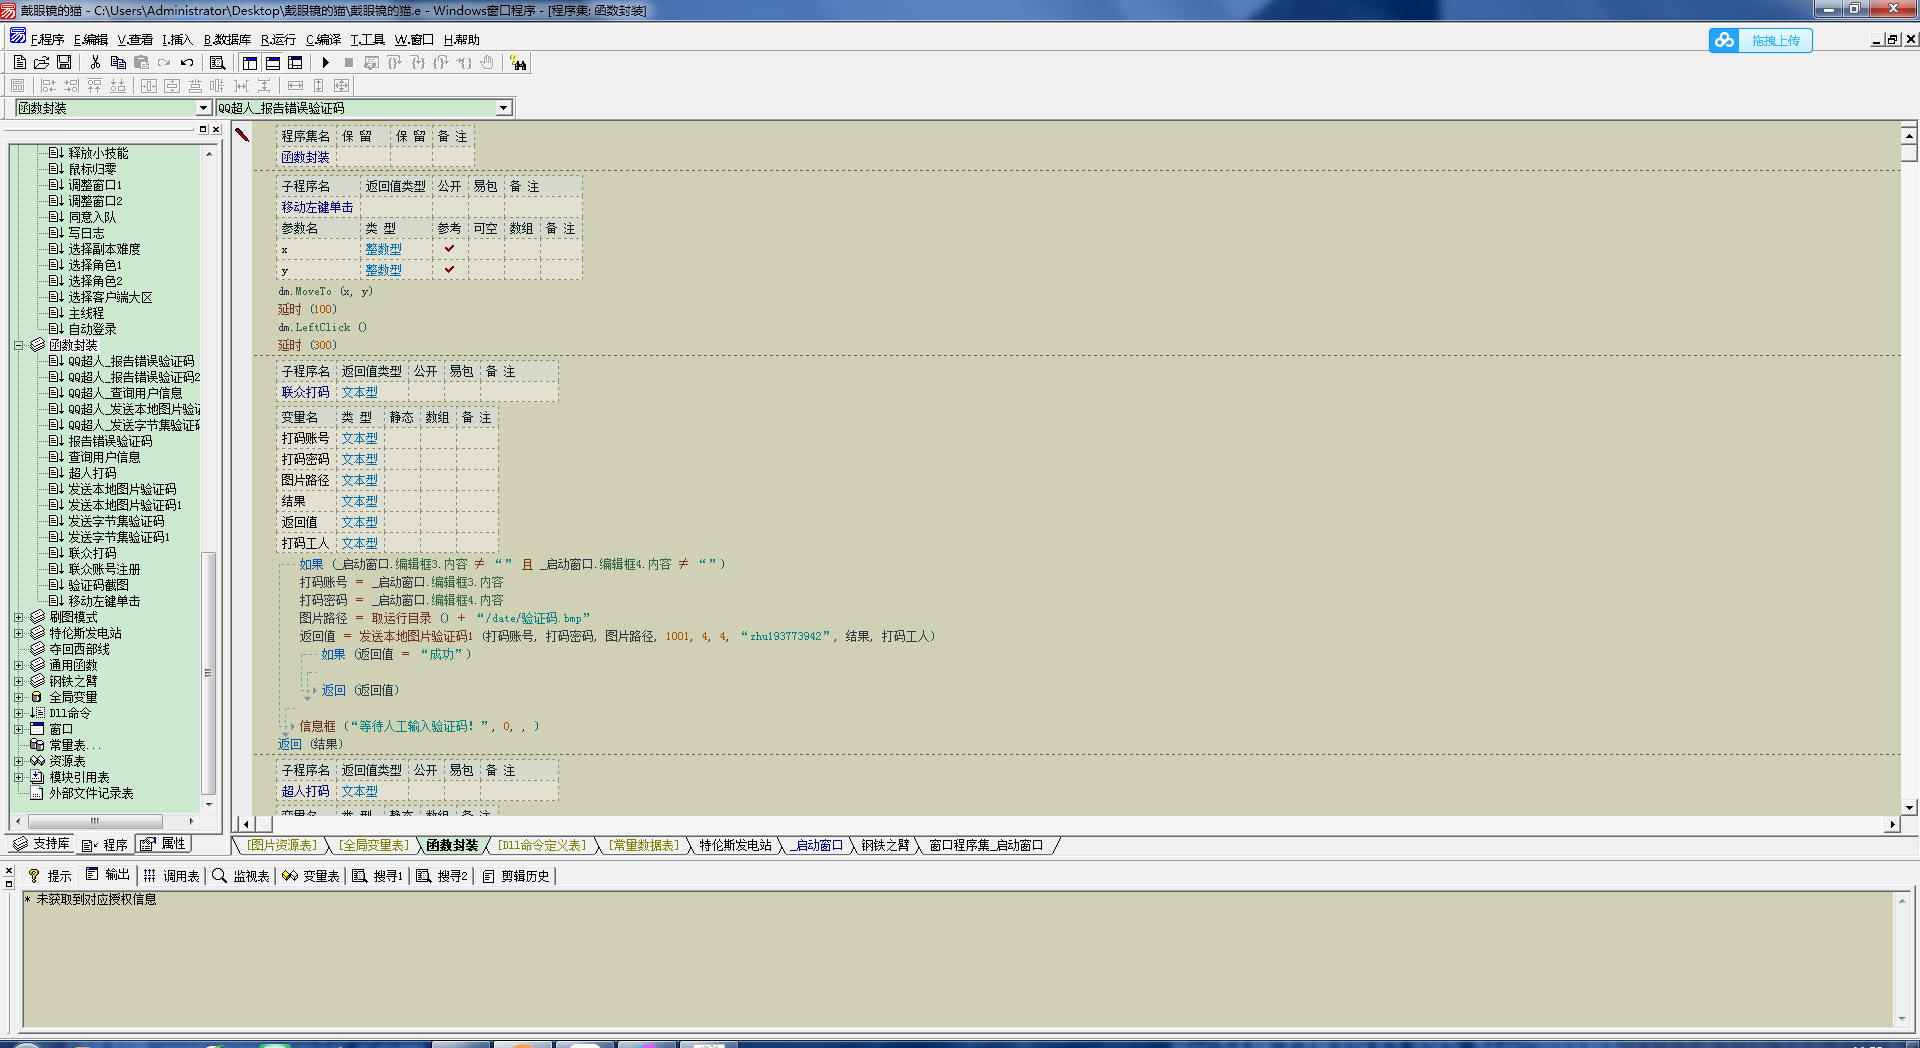The width and height of the screenshot is (1920, 1048).
Task: Click the binoculars help search icon
Action: click(518, 63)
